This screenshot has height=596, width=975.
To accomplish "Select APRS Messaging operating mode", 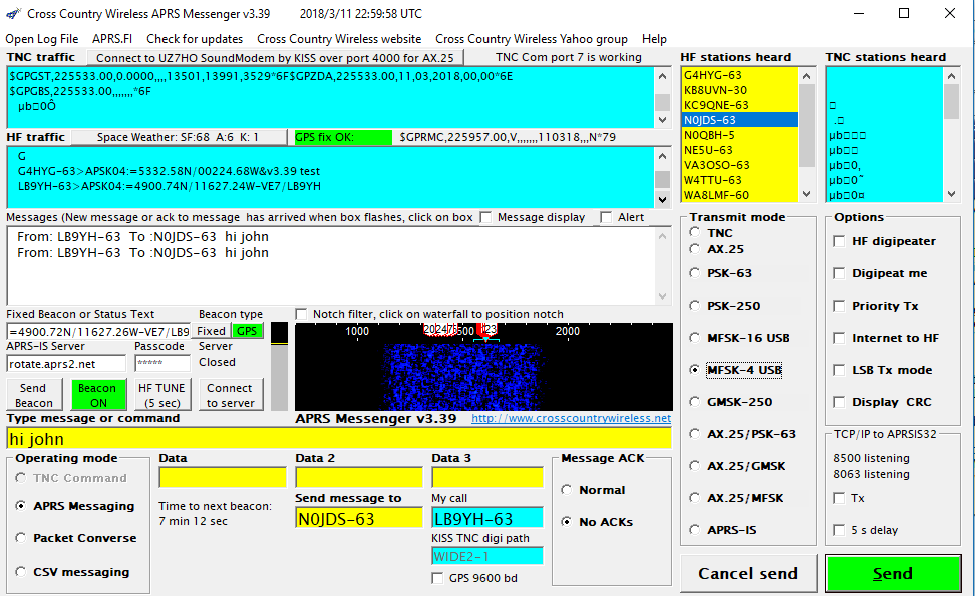I will pyautogui.click(x=21, y=506).
